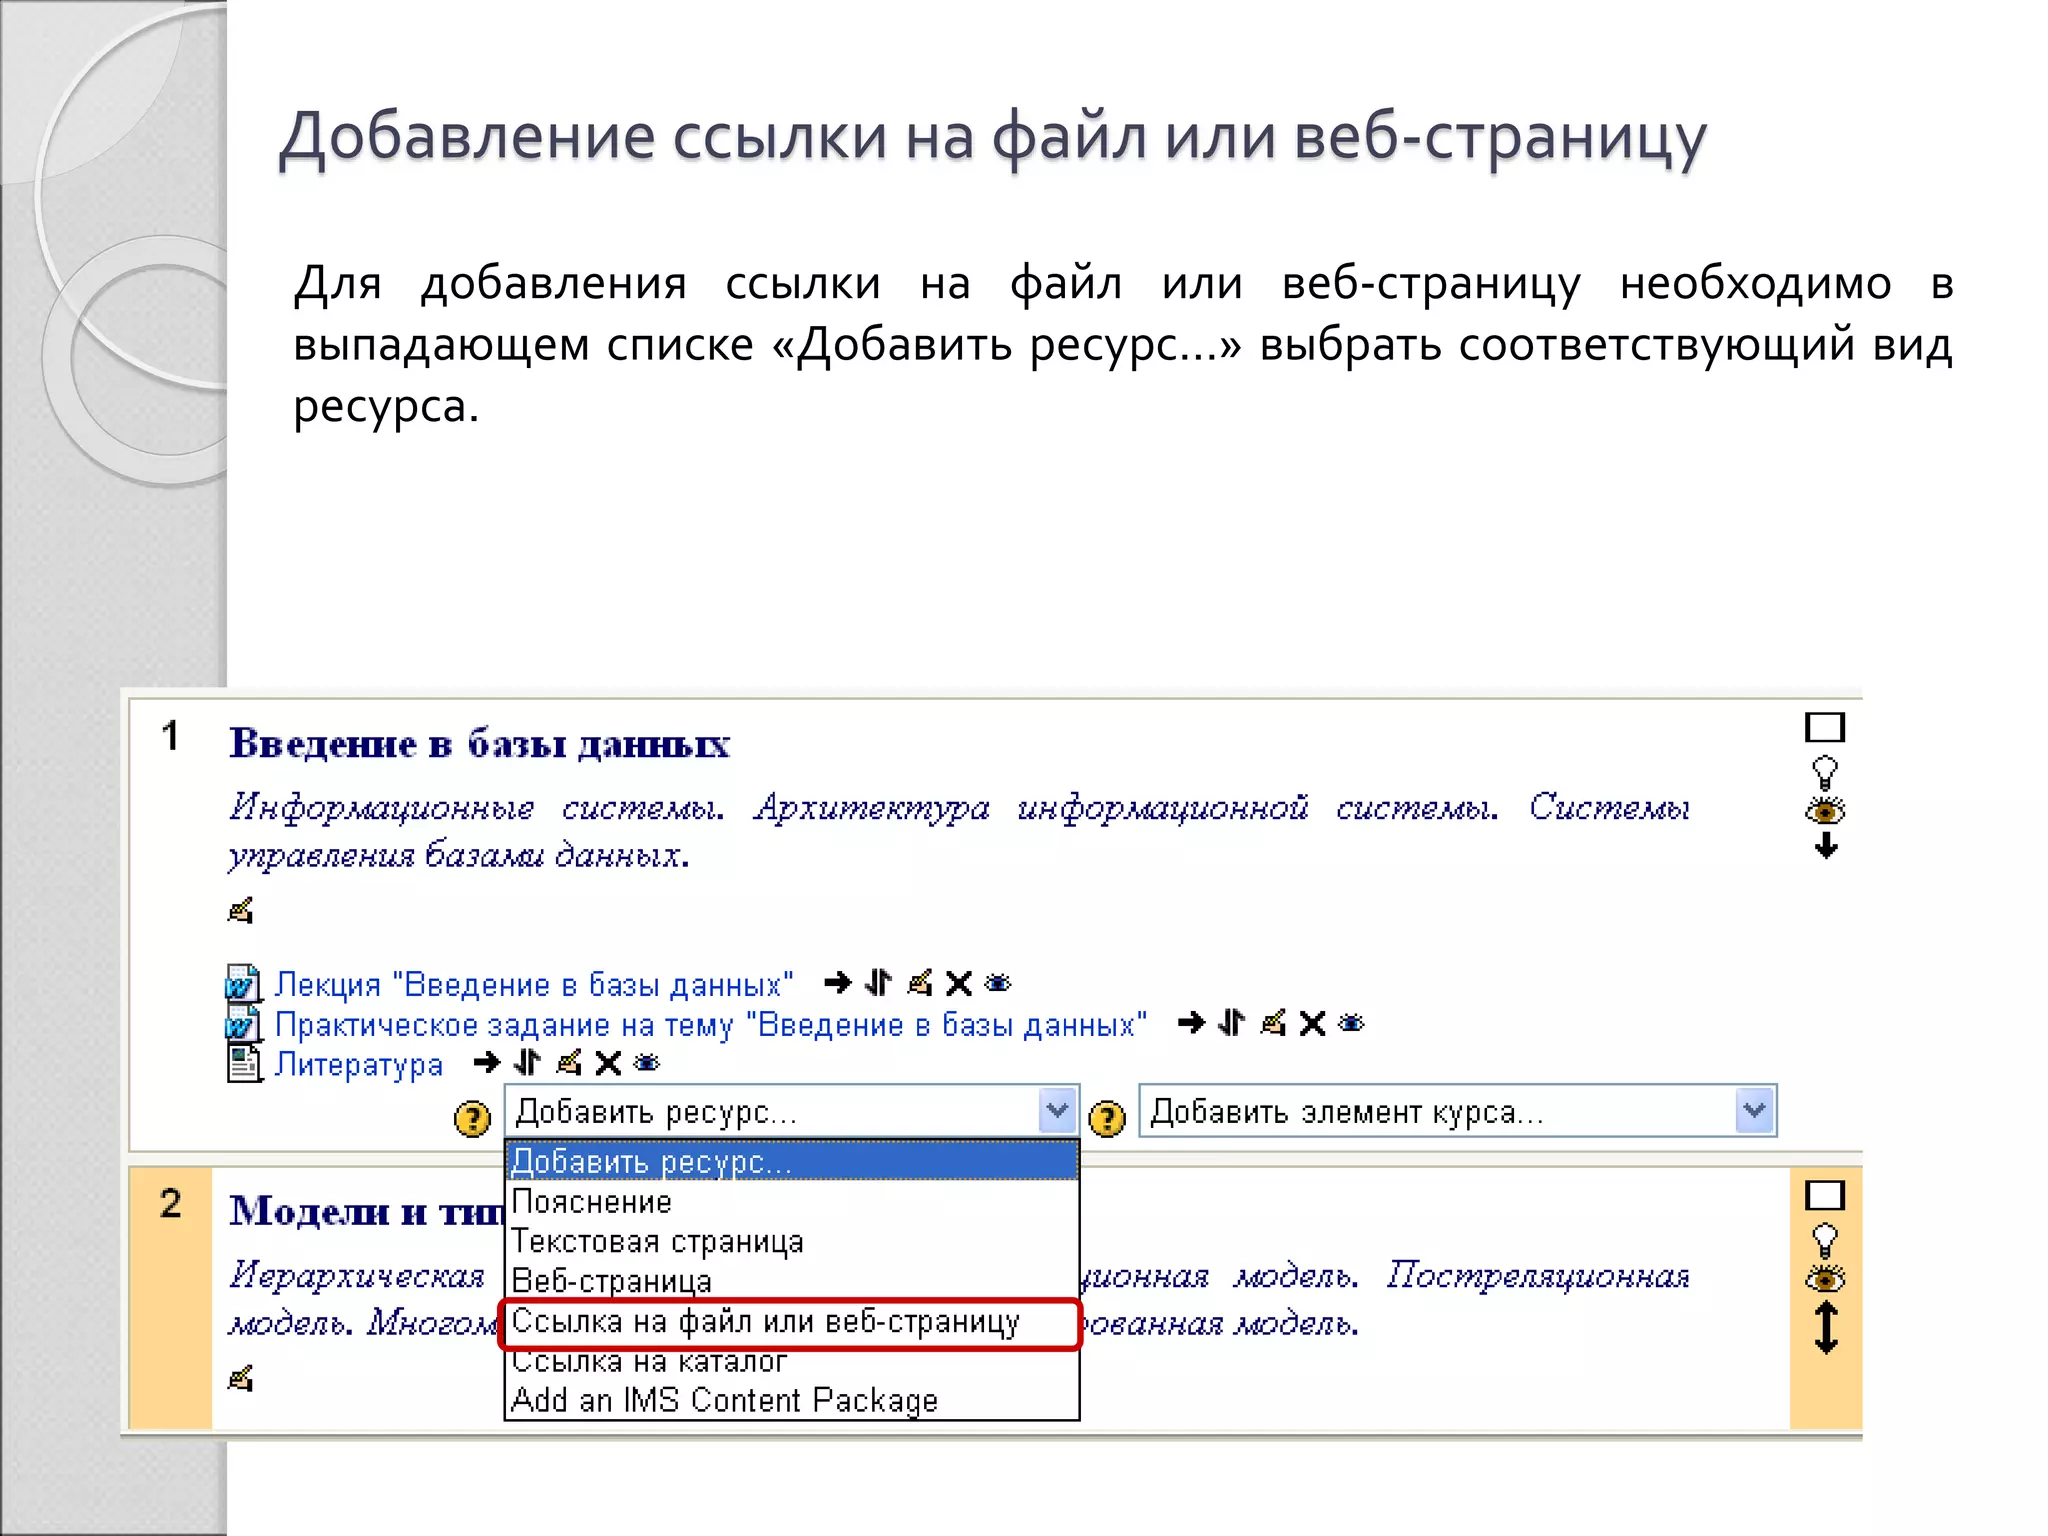Indent Литература resource with right arrow

pos(487,1062)
